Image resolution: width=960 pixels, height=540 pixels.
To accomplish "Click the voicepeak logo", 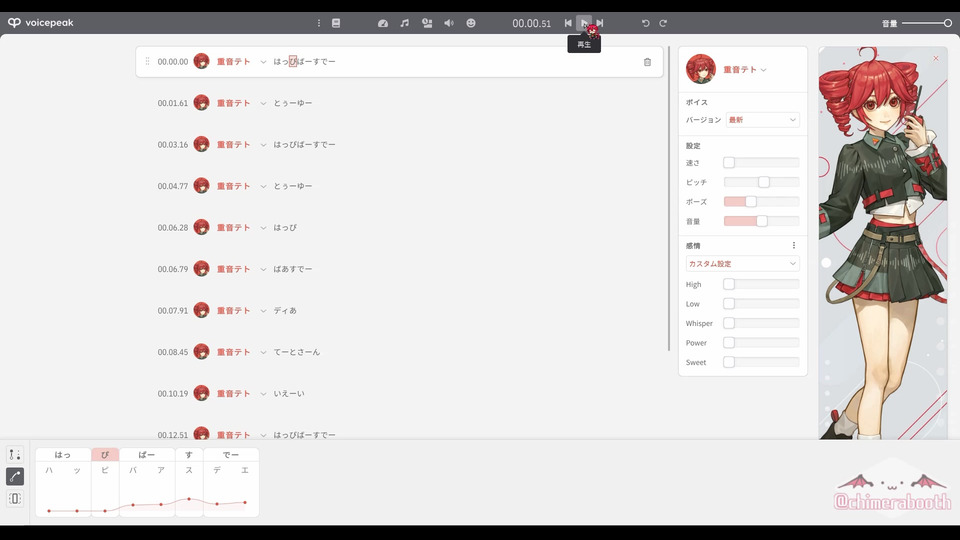I will pos(40,23).
